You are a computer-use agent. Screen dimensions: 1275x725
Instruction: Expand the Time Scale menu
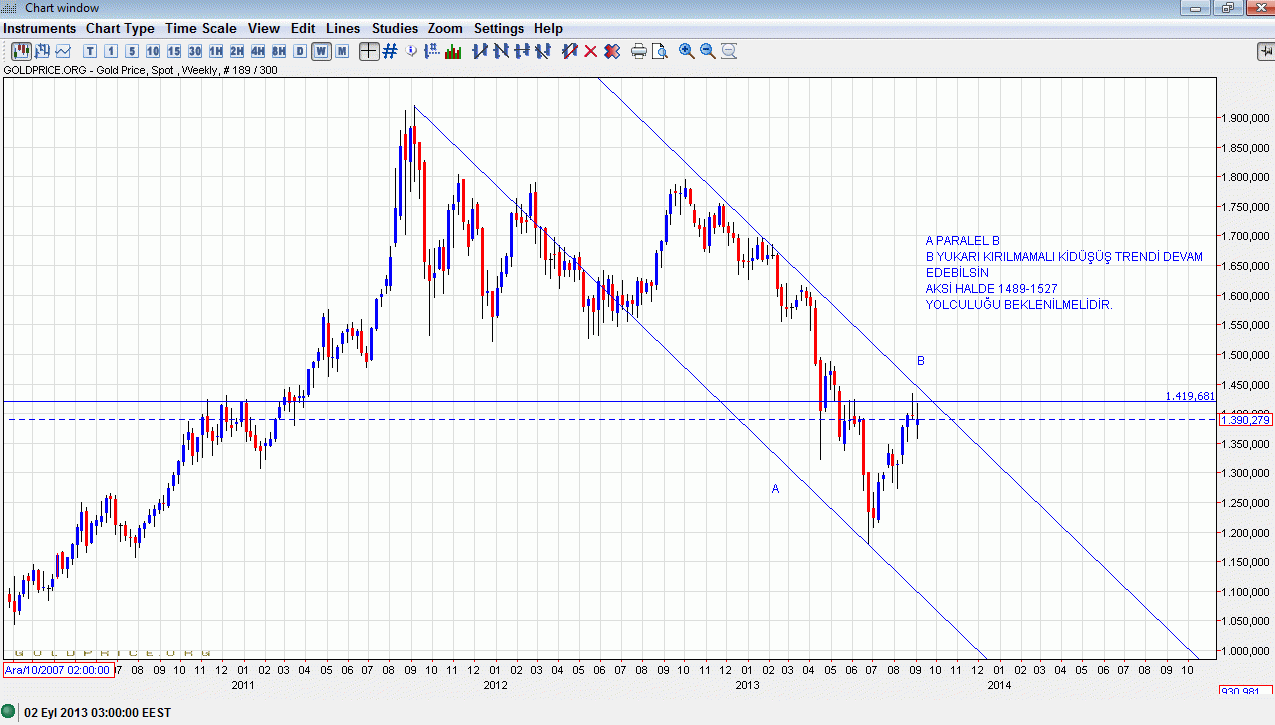click(201, 28)
